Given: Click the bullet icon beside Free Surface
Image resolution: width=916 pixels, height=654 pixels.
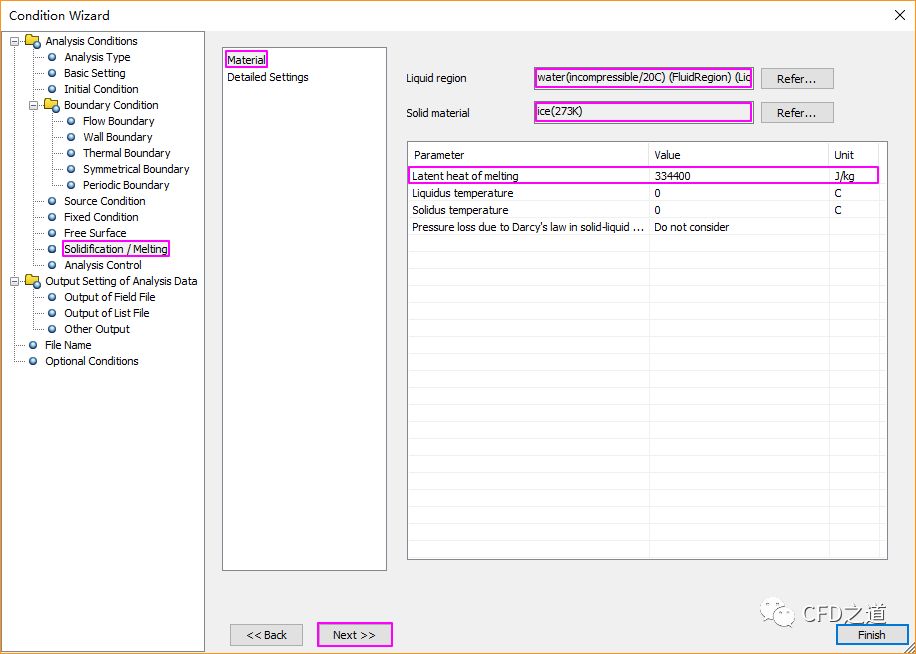Looking at the screenshot, I should [x=52, y=233].
